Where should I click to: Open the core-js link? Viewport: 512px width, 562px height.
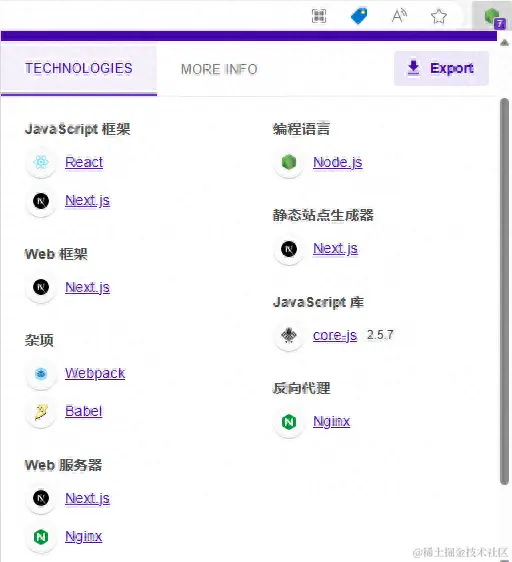[x=335, y=335]
